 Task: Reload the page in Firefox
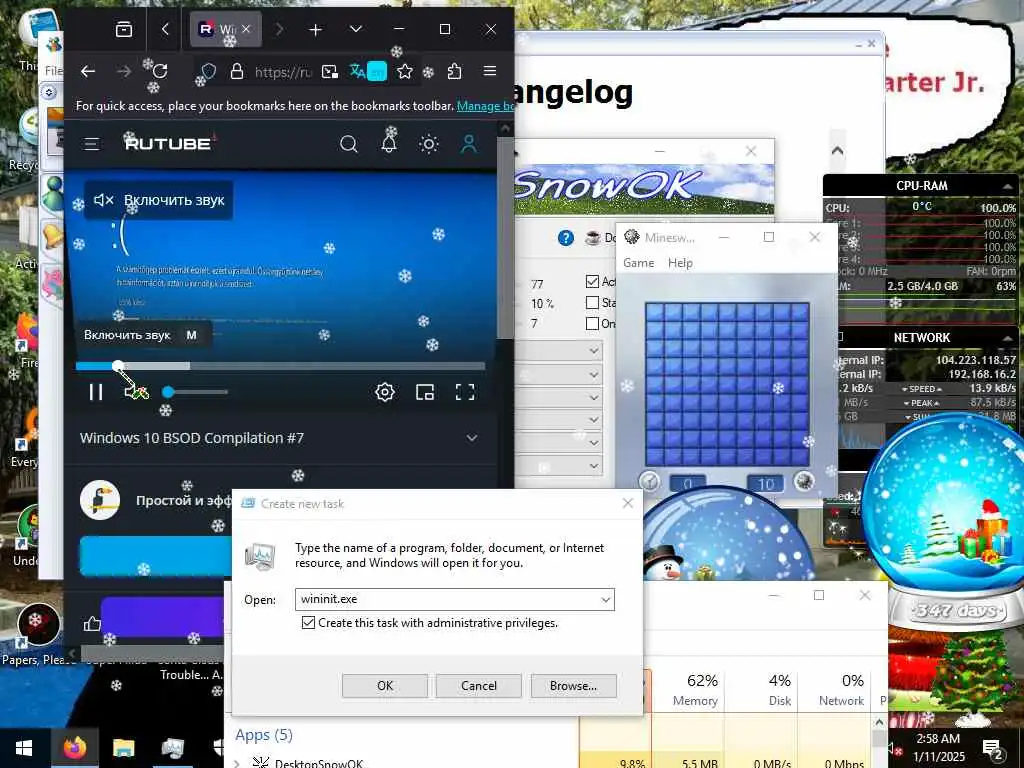point(160,71)
